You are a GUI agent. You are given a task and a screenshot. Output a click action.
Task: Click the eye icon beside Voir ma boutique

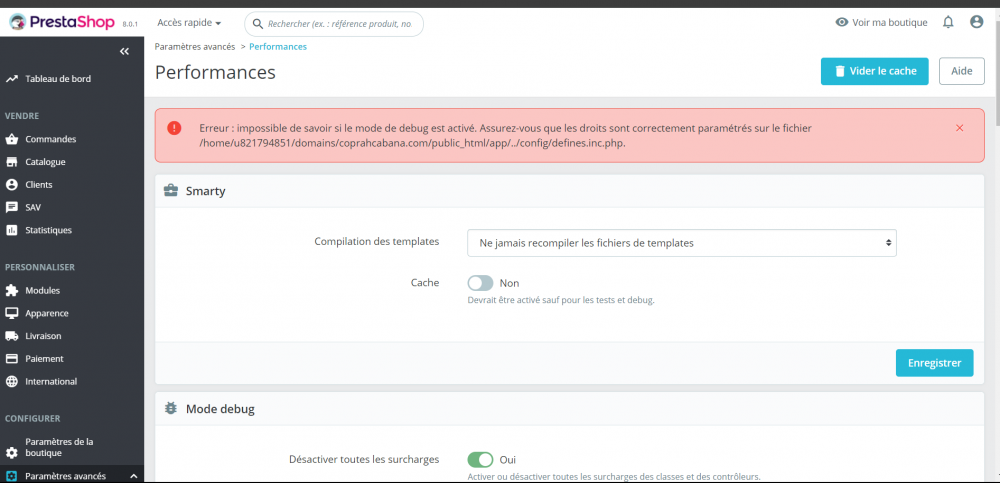coord(842,22)
